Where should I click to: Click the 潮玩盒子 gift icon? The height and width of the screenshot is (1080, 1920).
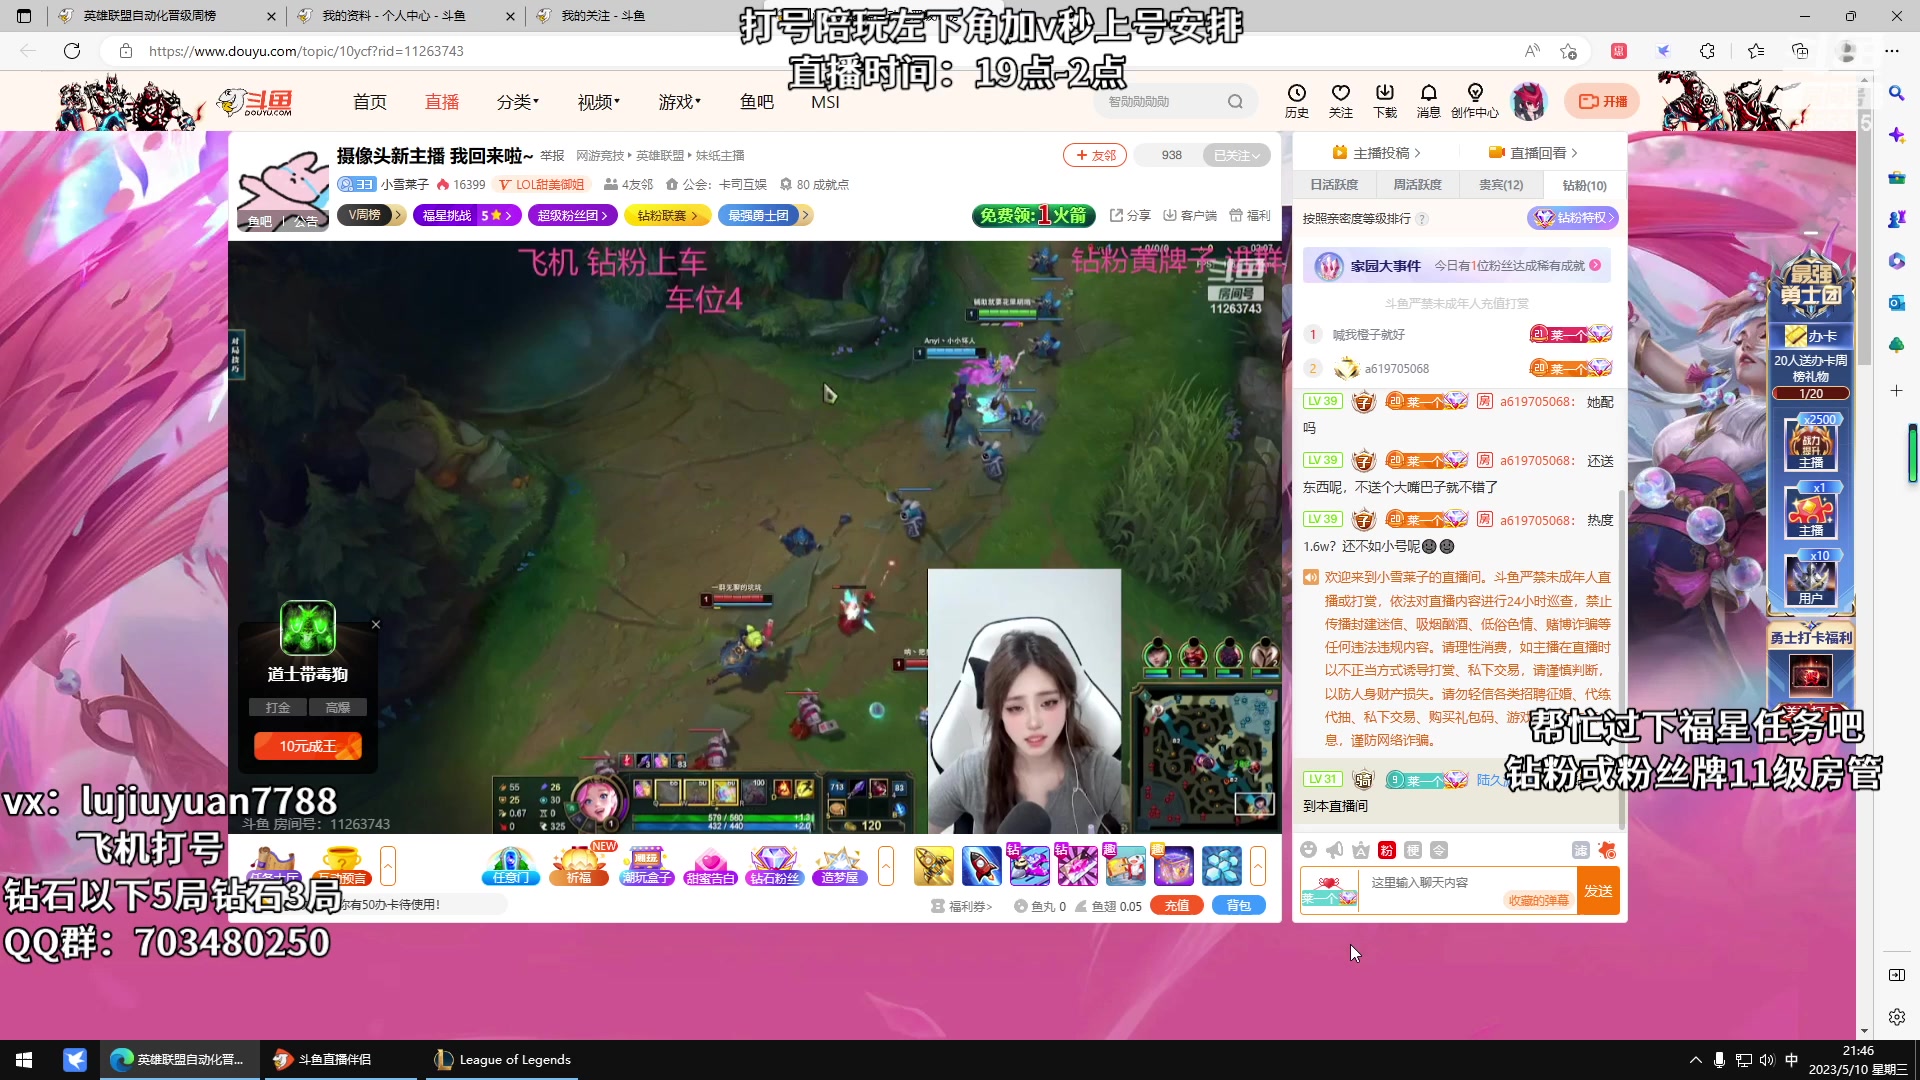click(646, 866)
